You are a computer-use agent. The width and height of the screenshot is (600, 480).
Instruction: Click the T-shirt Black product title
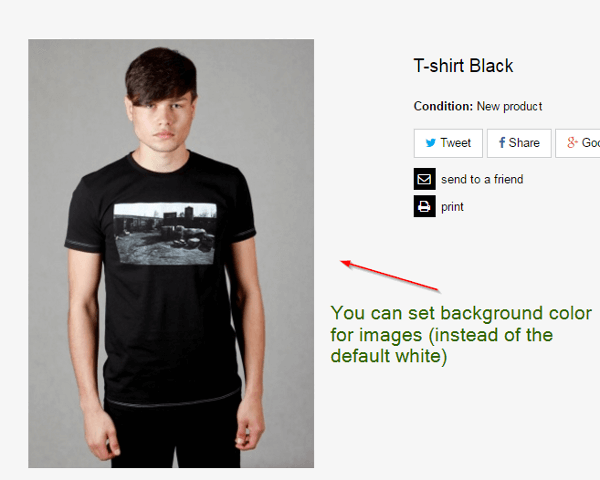click(x=463, y=66)
